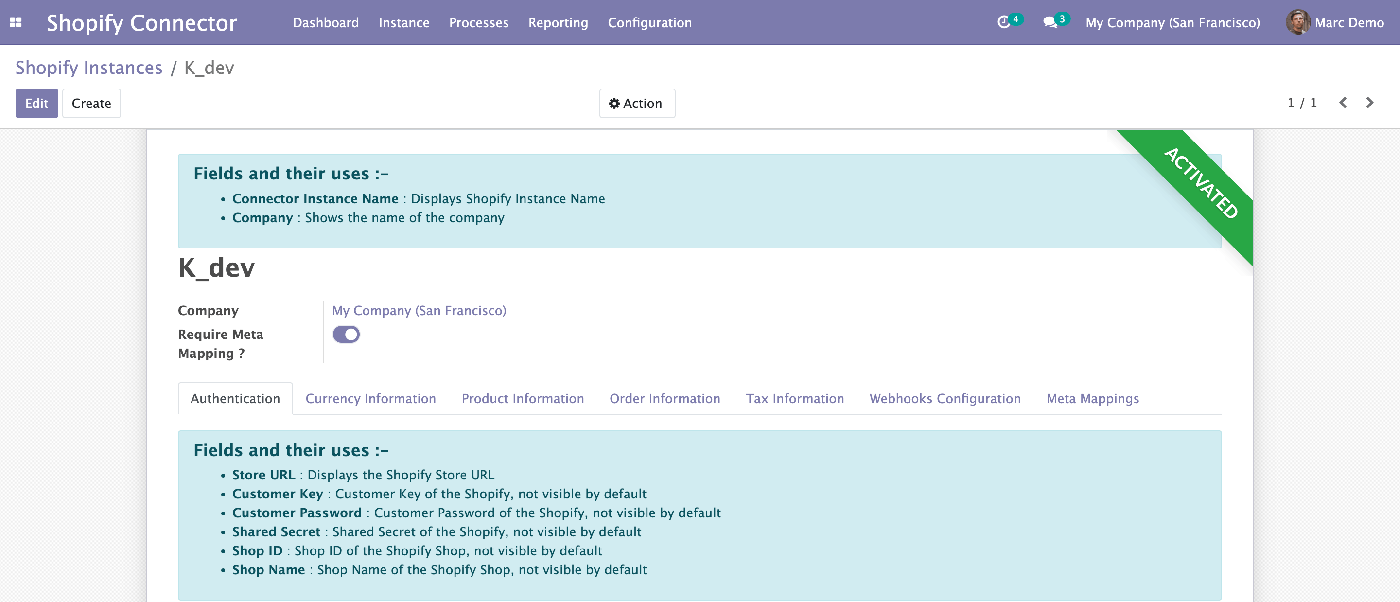Switch to the Tax Information tab
Image resolution: width=1400 pixels, height=602 pixels.
tap(795, 398)
